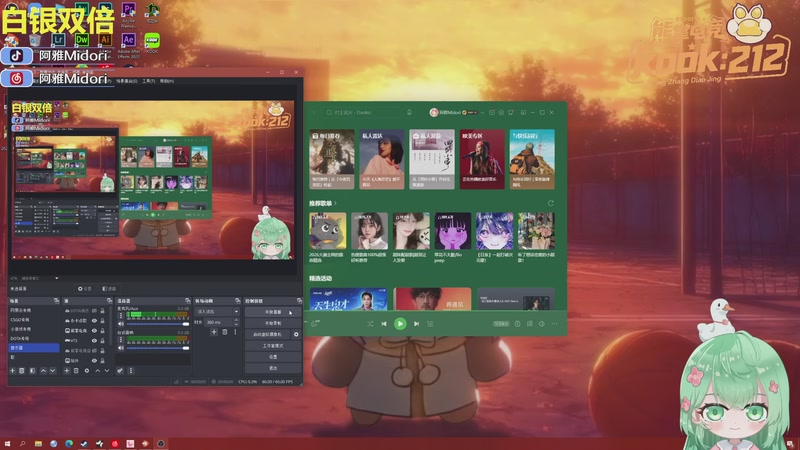
Task: Open messages envelope icon in music player
Action: (x=492, y=112)
